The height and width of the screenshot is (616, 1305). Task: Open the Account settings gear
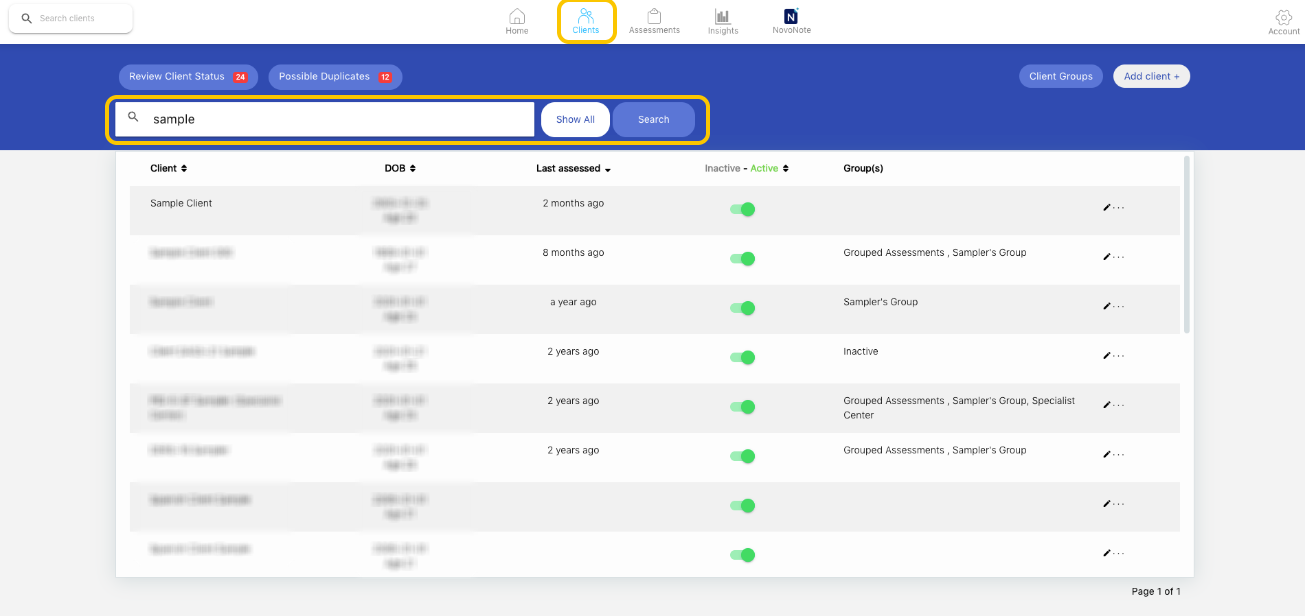(x=1284, y=22)
